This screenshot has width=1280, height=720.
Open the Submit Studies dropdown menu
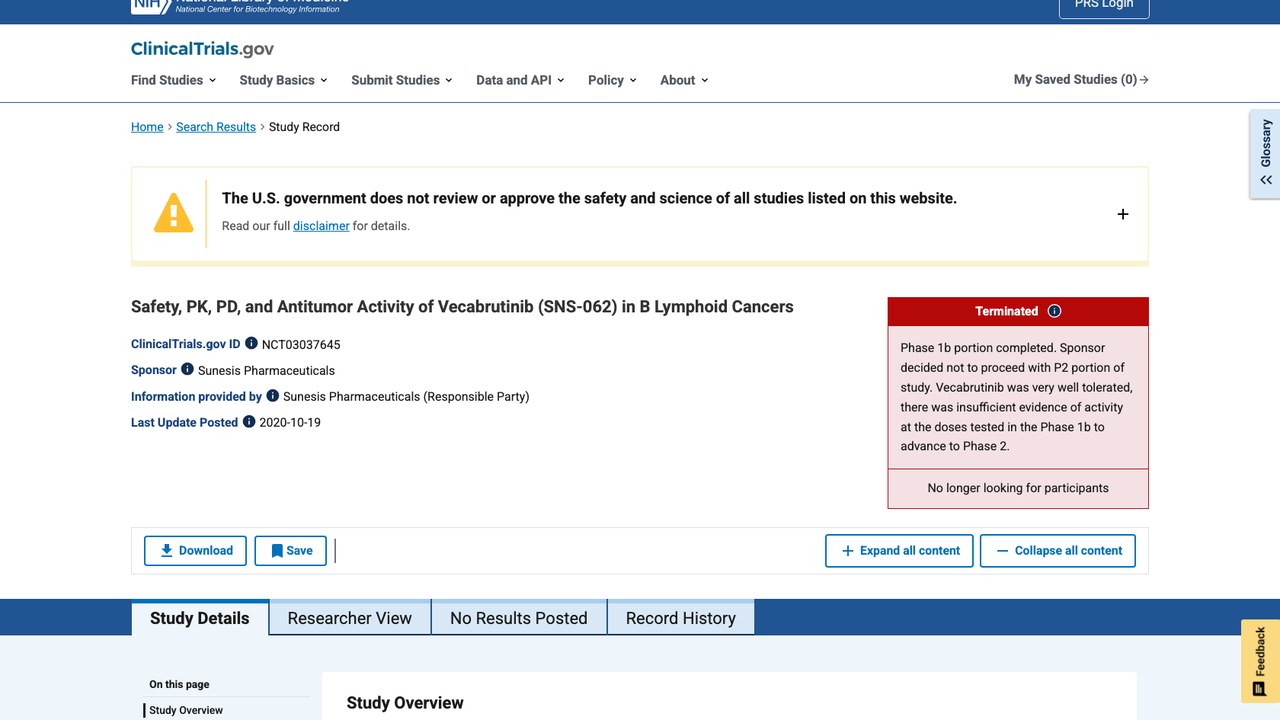point(402,80)
